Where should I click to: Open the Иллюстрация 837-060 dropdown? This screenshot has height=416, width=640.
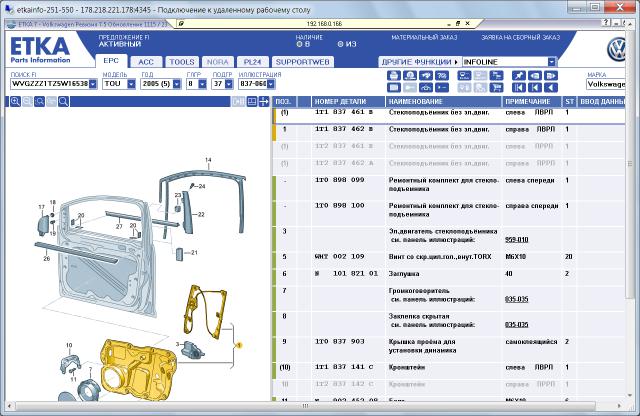point(271,84)
